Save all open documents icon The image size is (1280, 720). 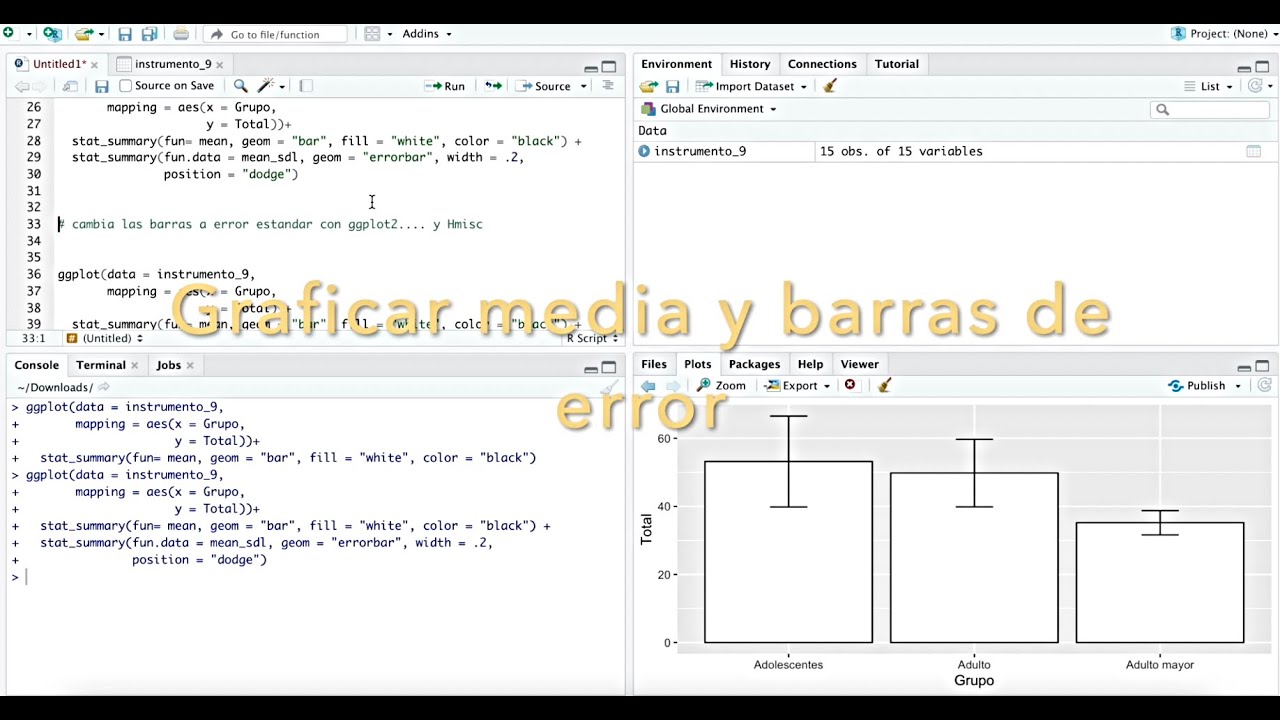pyautogui.click(x=149, y=34)
